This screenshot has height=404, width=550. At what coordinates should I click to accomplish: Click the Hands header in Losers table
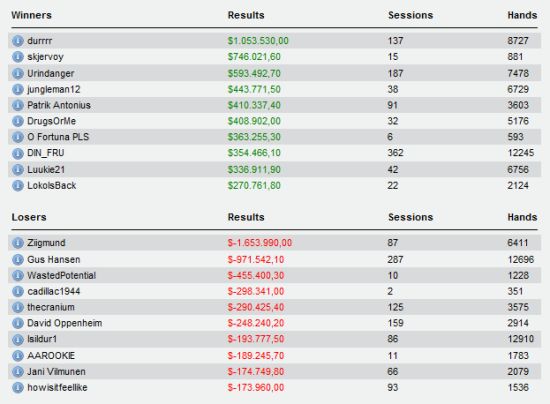pos(522,217)
